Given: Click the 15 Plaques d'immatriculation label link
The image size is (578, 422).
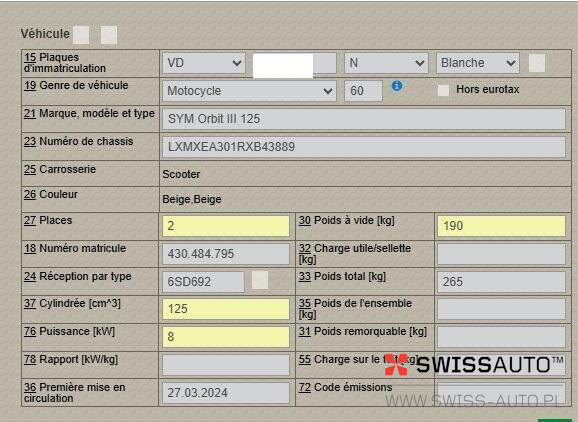Looking at the screenshot, I should [65, 63].
